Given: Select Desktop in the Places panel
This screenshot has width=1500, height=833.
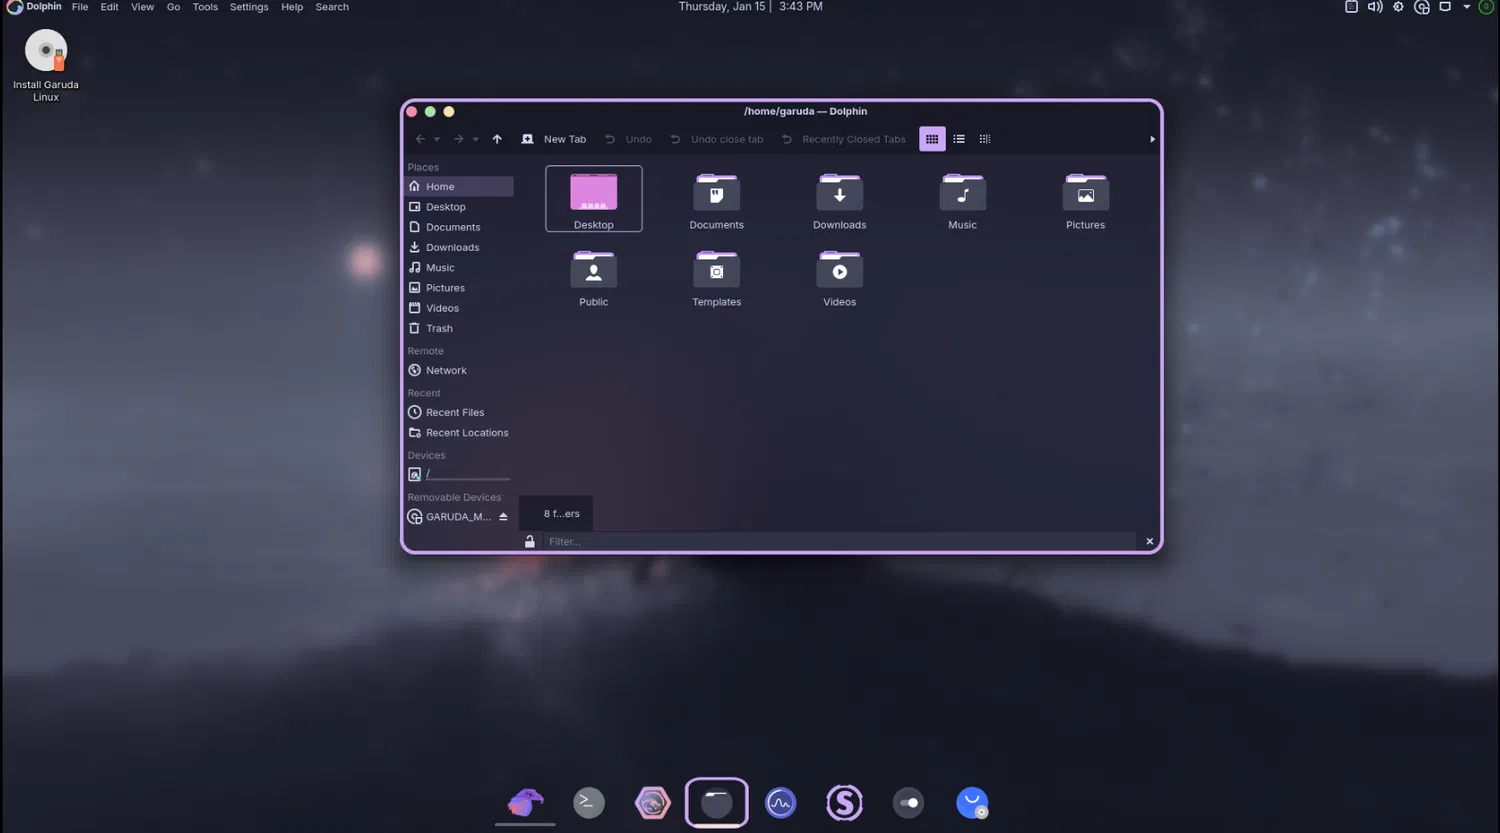Looking at the screenshot, I should tap(459, 207).
